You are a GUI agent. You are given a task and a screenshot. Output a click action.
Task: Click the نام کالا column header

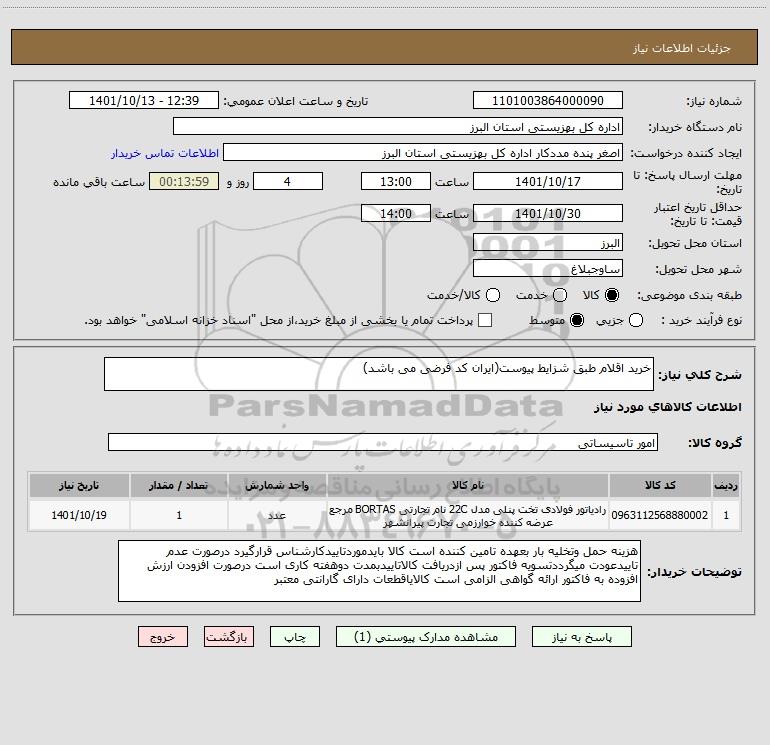click(x=468, y=485)
